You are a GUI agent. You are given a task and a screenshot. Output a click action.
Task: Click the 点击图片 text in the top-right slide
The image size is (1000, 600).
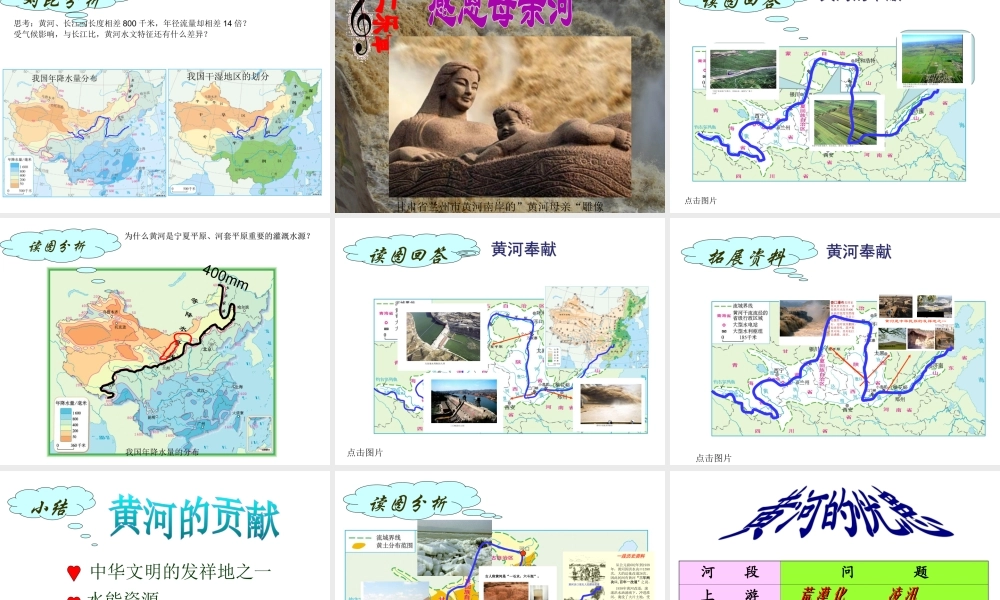(x=700, y=200)
